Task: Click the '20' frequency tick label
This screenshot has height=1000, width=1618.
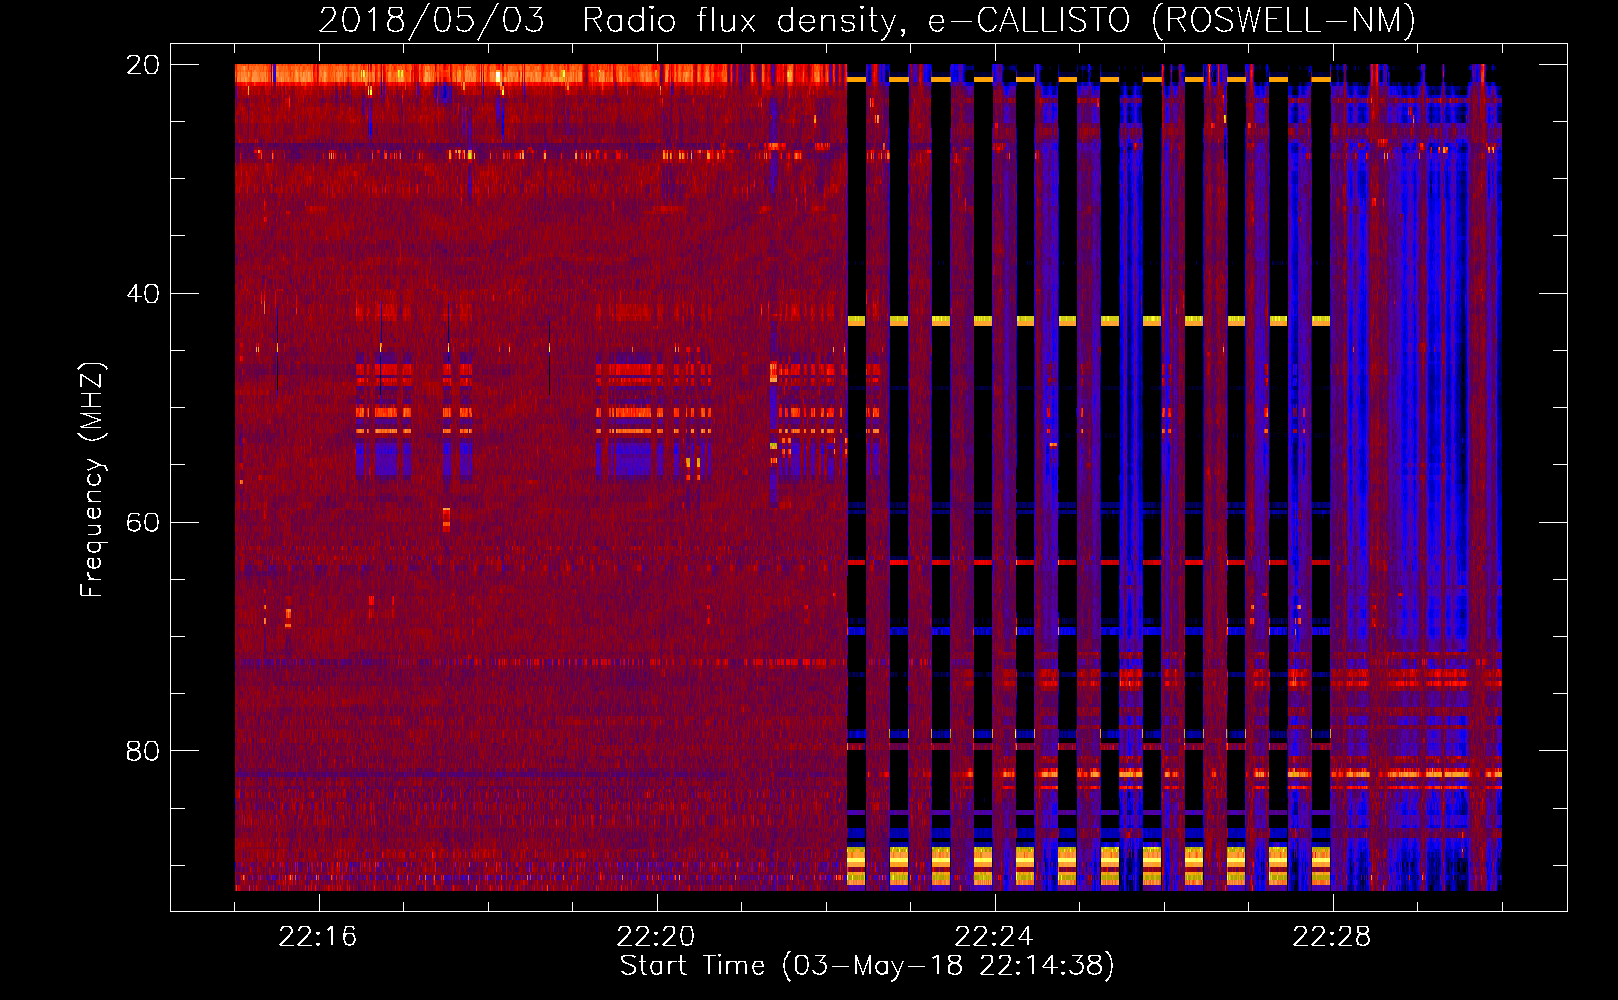Action: click(x=142, y=65)
